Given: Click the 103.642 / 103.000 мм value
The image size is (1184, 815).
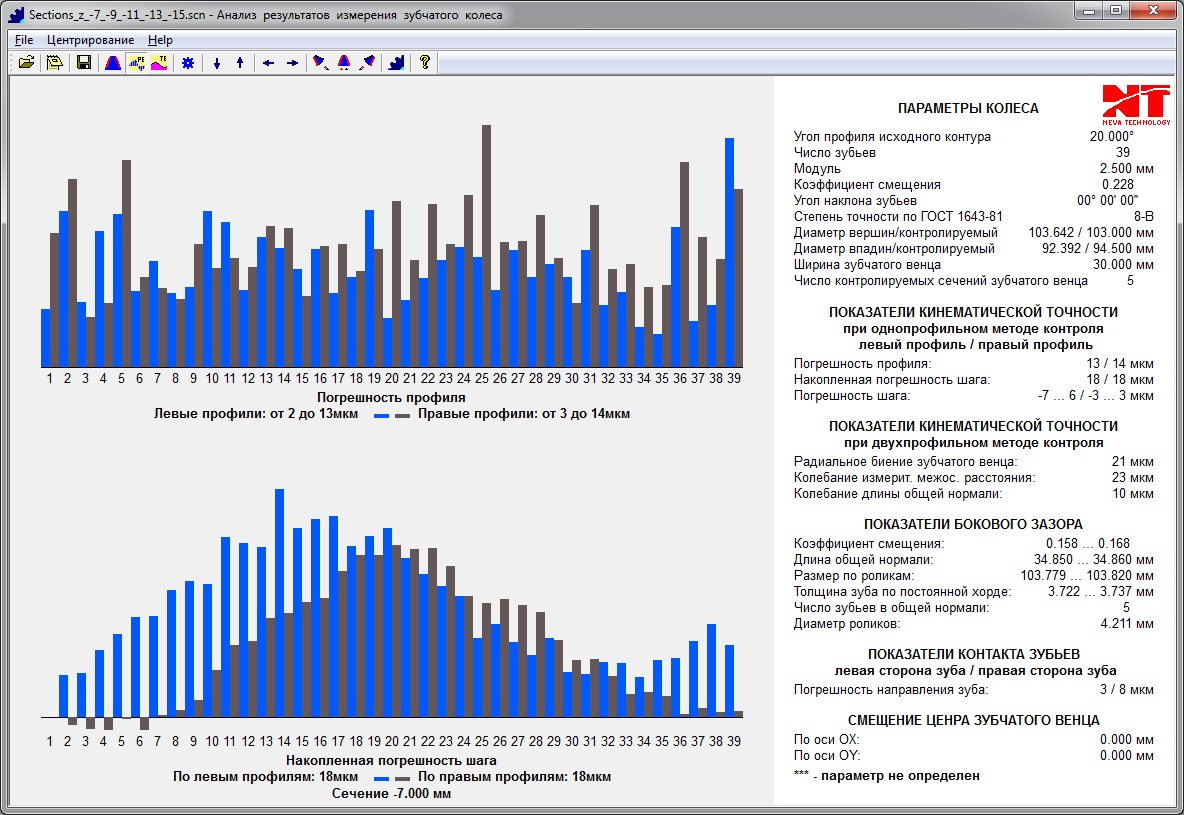Looking at the screenshot, I should (1091, 233).
